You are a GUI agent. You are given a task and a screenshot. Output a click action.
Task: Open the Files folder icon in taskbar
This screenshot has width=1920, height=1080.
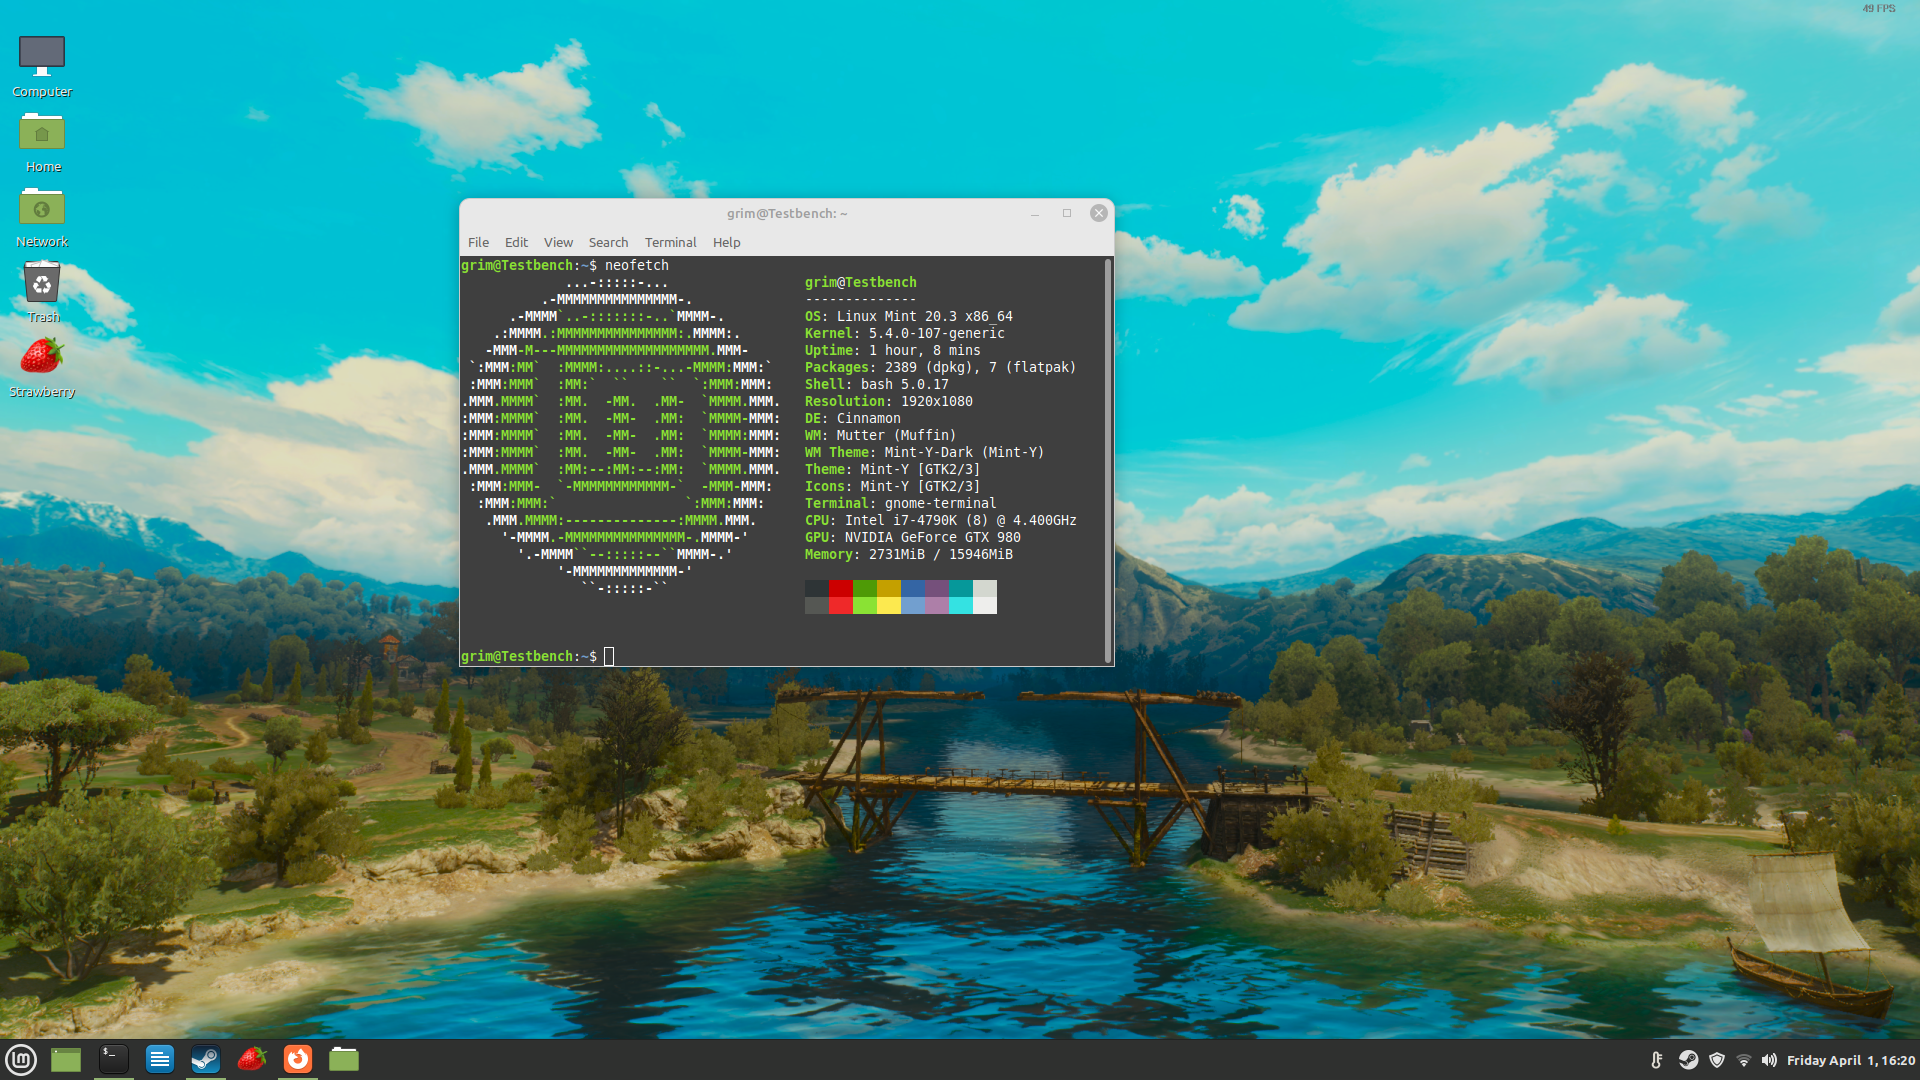click(x=344, y=1059)
